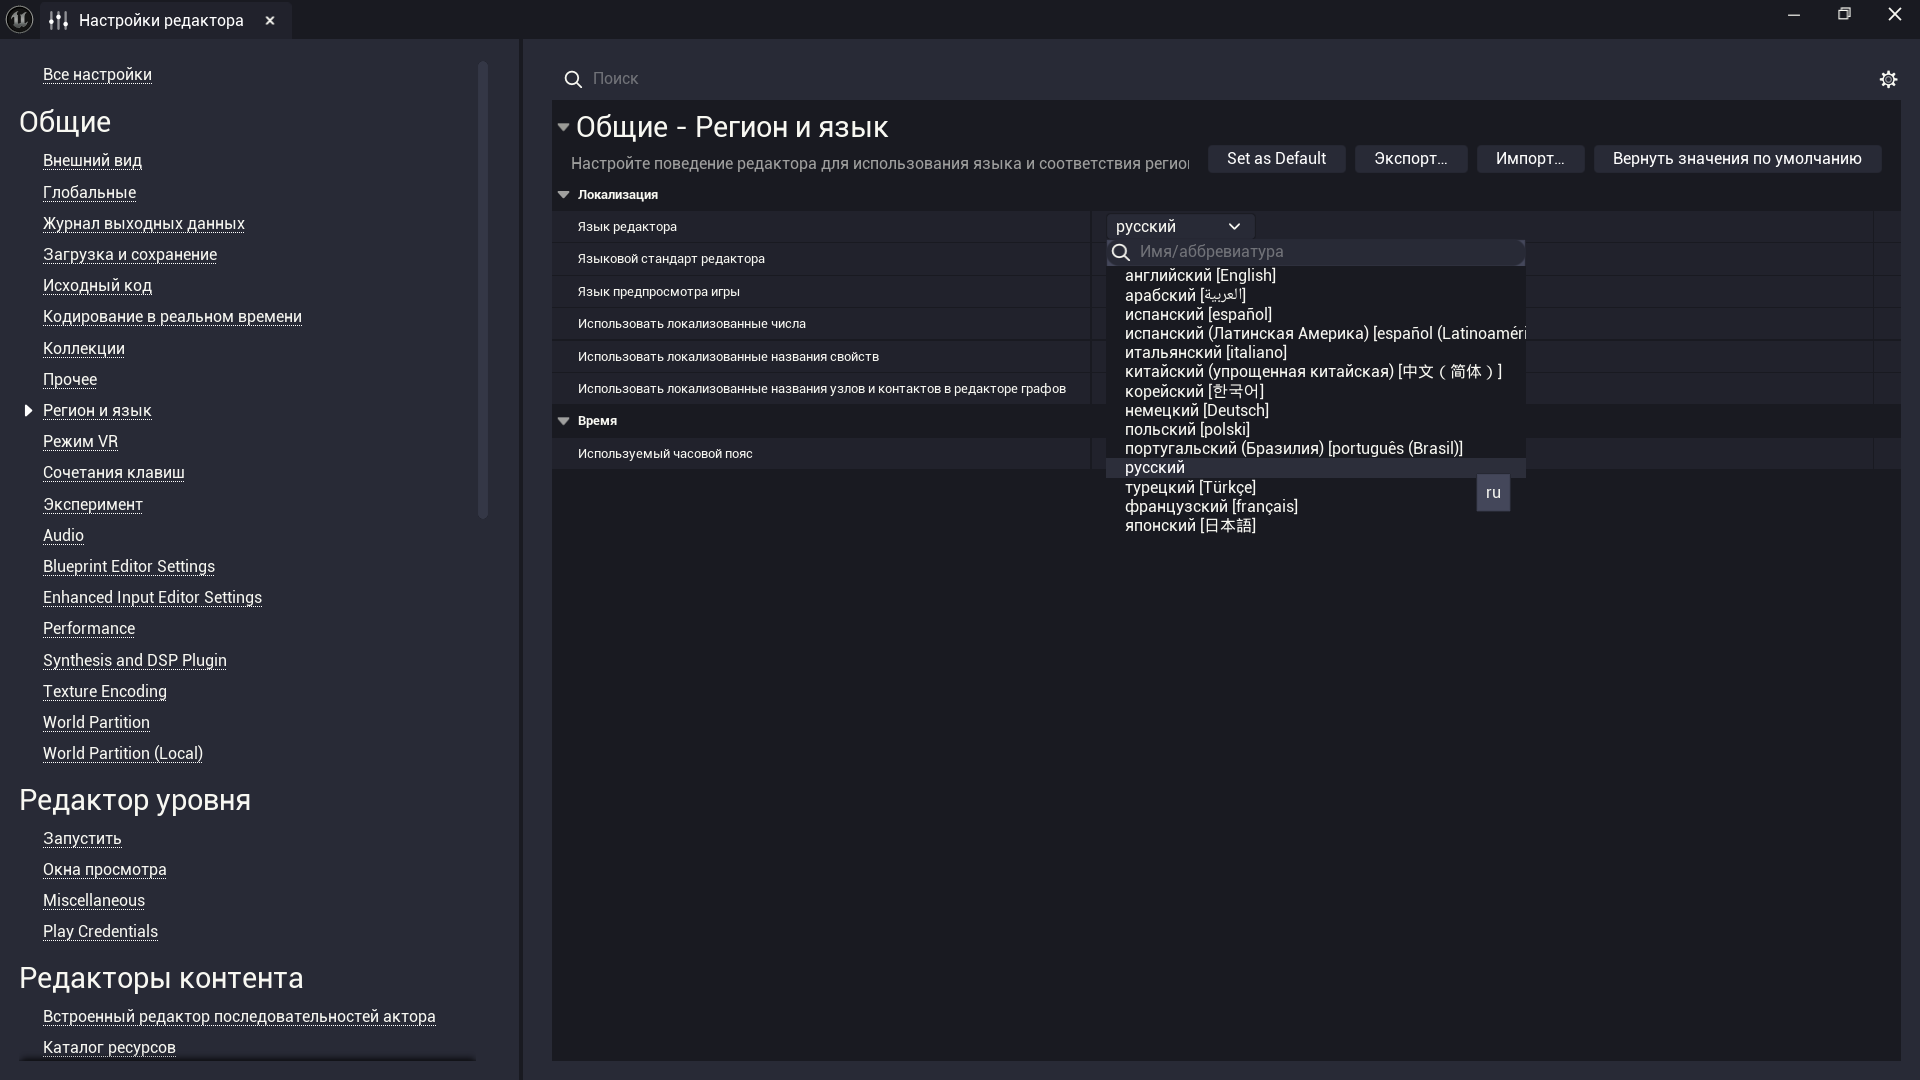
Task: Open Blueprint Editor Settings in sidebar
Action: tap(129, 567)
